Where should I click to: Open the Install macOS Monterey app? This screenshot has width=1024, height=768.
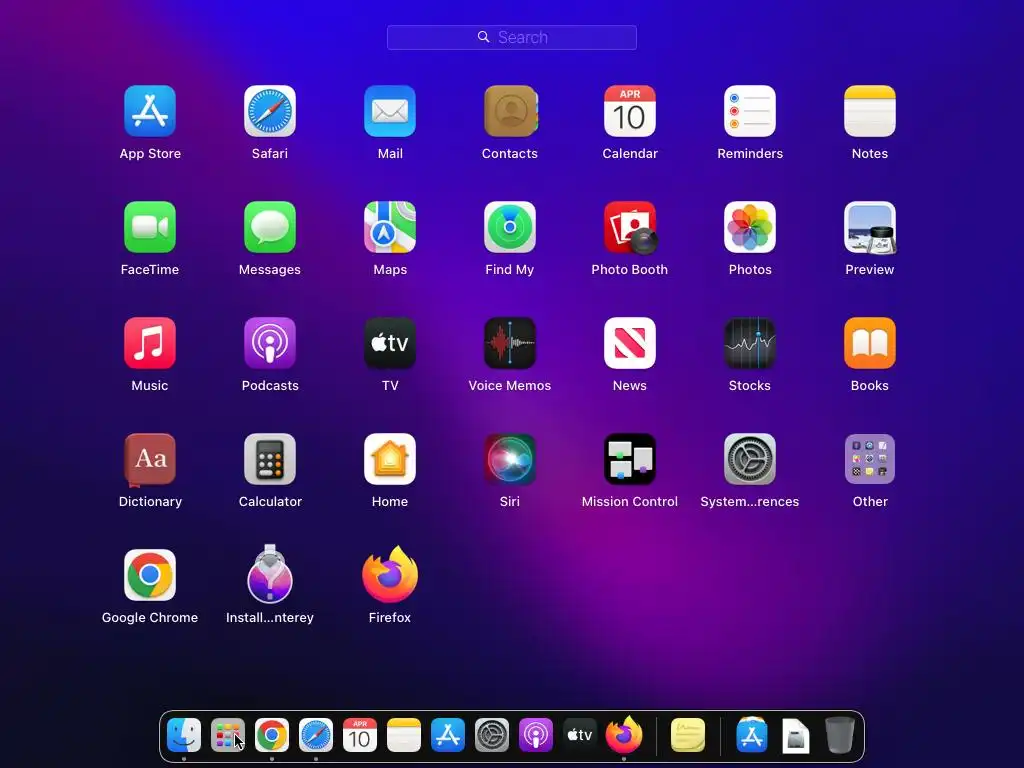(x=270, y=573)
